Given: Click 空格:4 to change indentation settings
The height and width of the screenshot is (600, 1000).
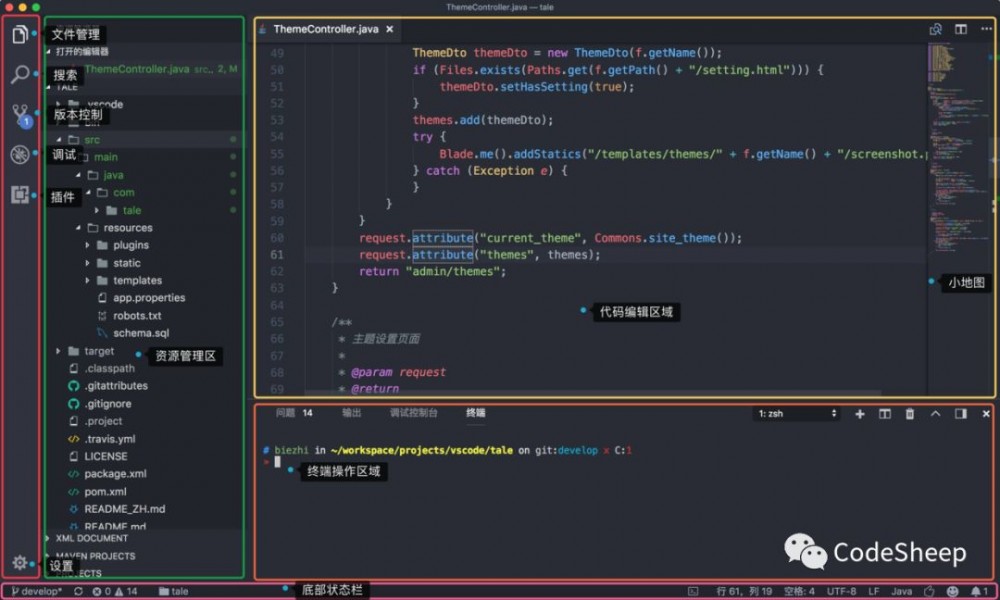Looking at the screenshot, I should 800,591.
